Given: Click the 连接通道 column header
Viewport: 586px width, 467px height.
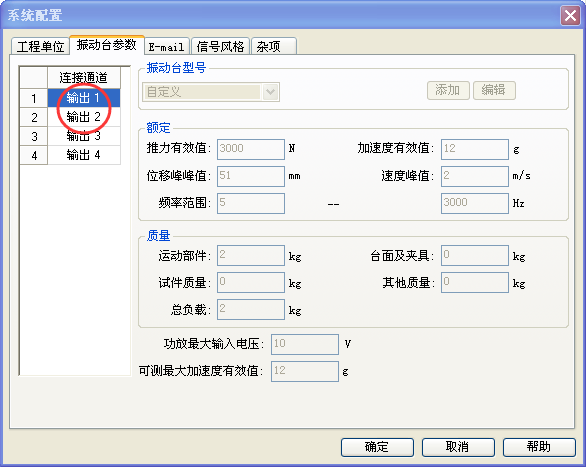Looking at the screenshot, I should click(84, 78).
